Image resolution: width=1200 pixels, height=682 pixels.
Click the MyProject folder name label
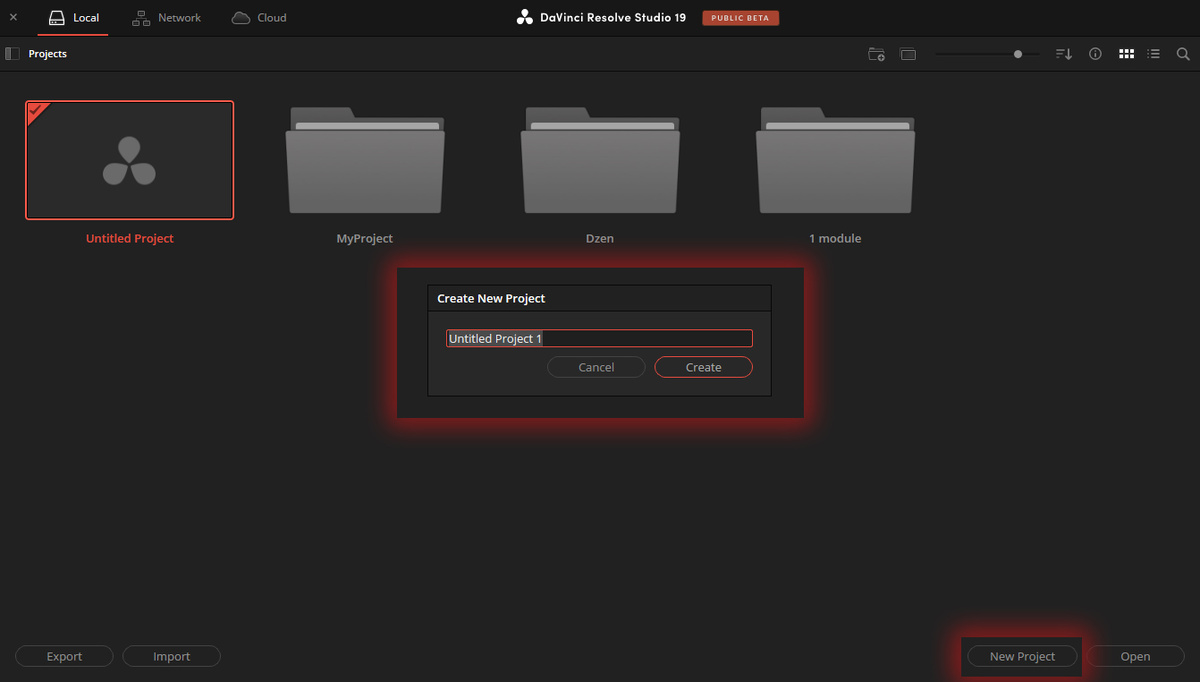(365, 239)
